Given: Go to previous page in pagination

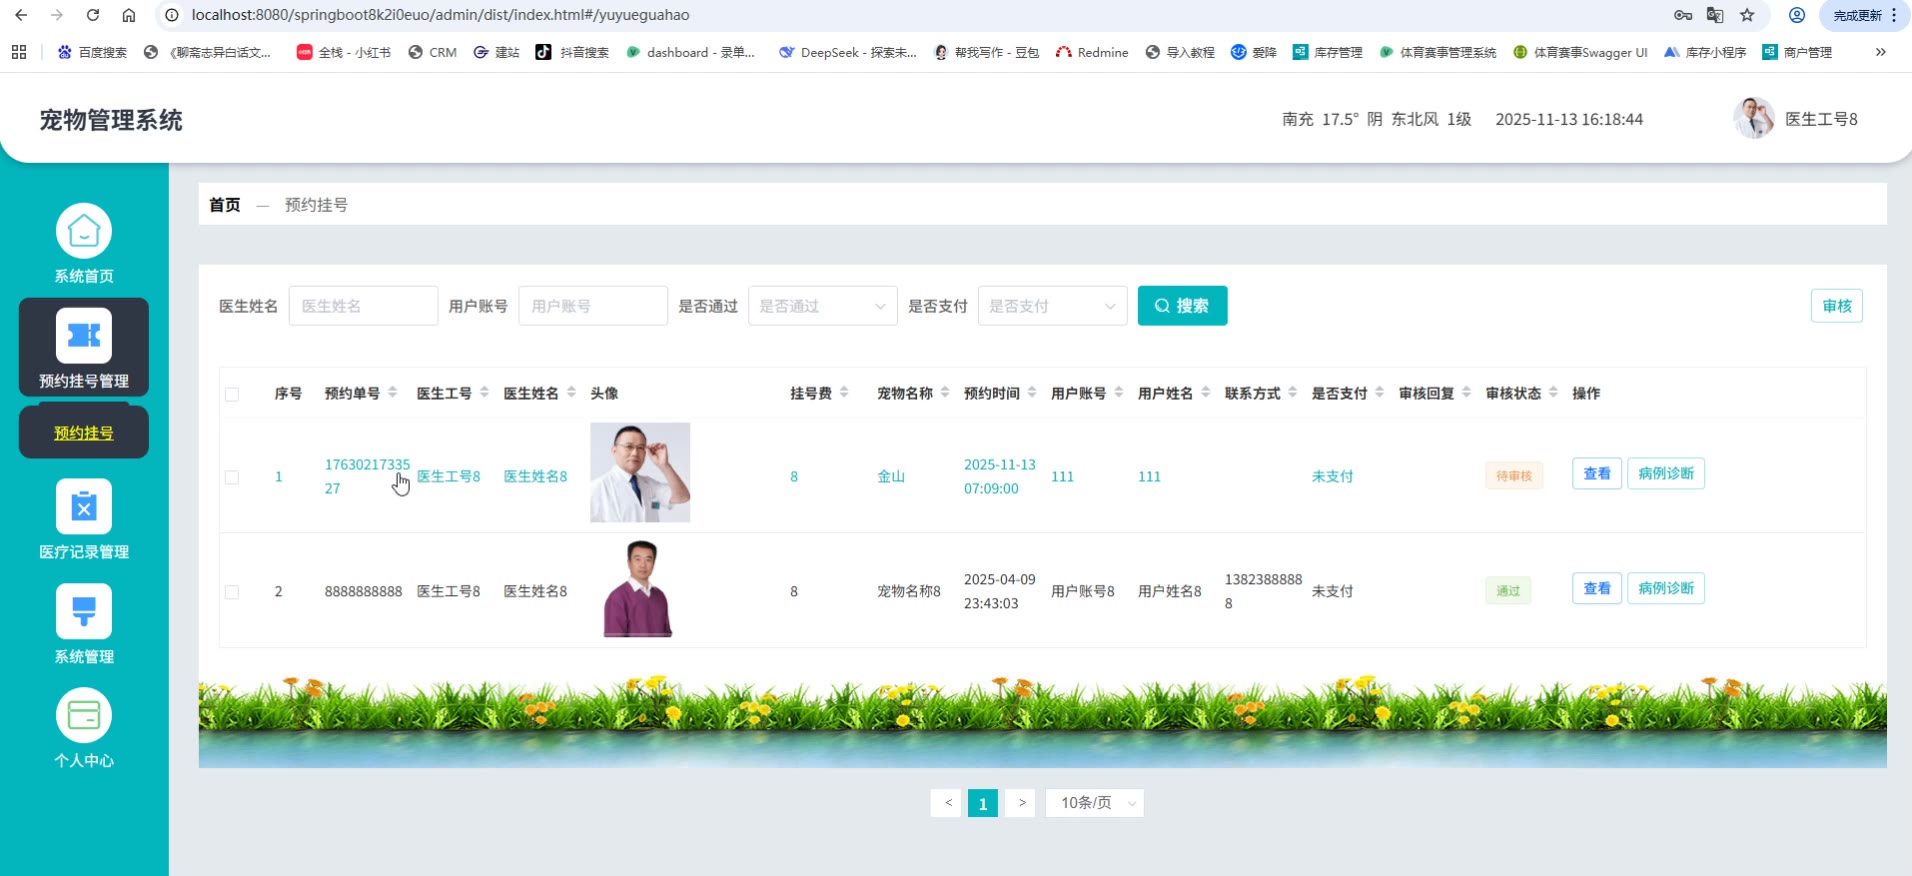Looking at the screenshot, I should [x=946, y=803].
